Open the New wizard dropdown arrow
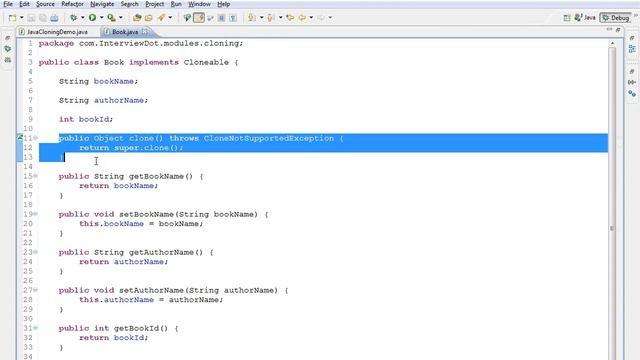 (x=22, y=18)
